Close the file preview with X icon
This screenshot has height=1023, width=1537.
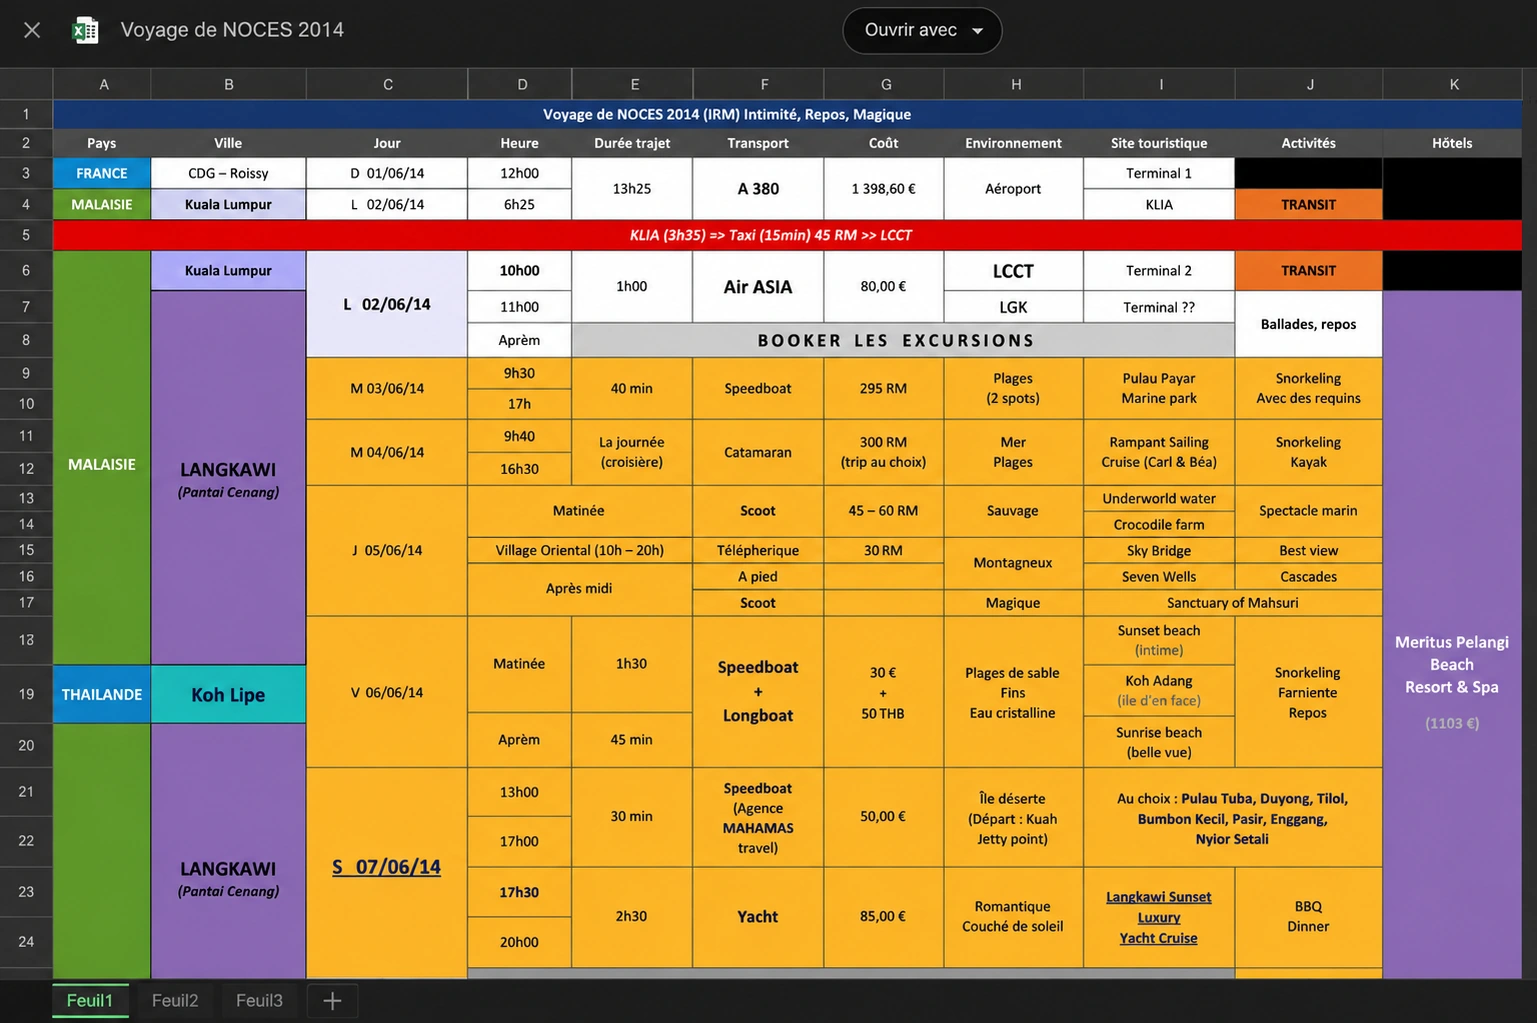click(32, 30)
